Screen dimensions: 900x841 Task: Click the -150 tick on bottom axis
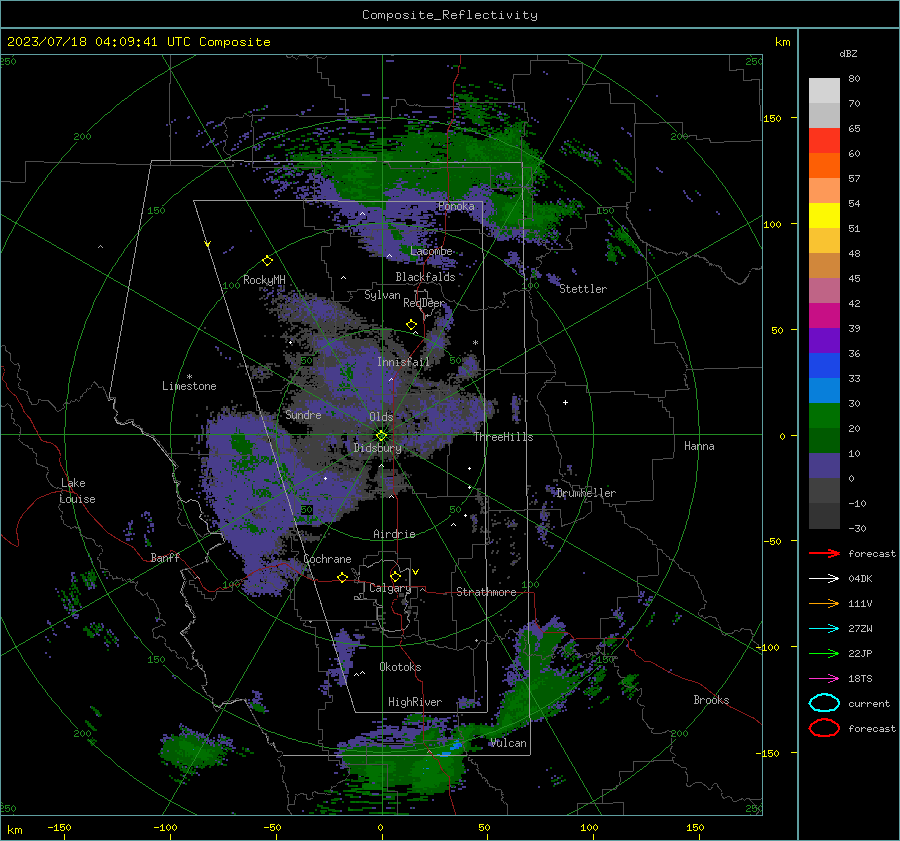[59, 828]
